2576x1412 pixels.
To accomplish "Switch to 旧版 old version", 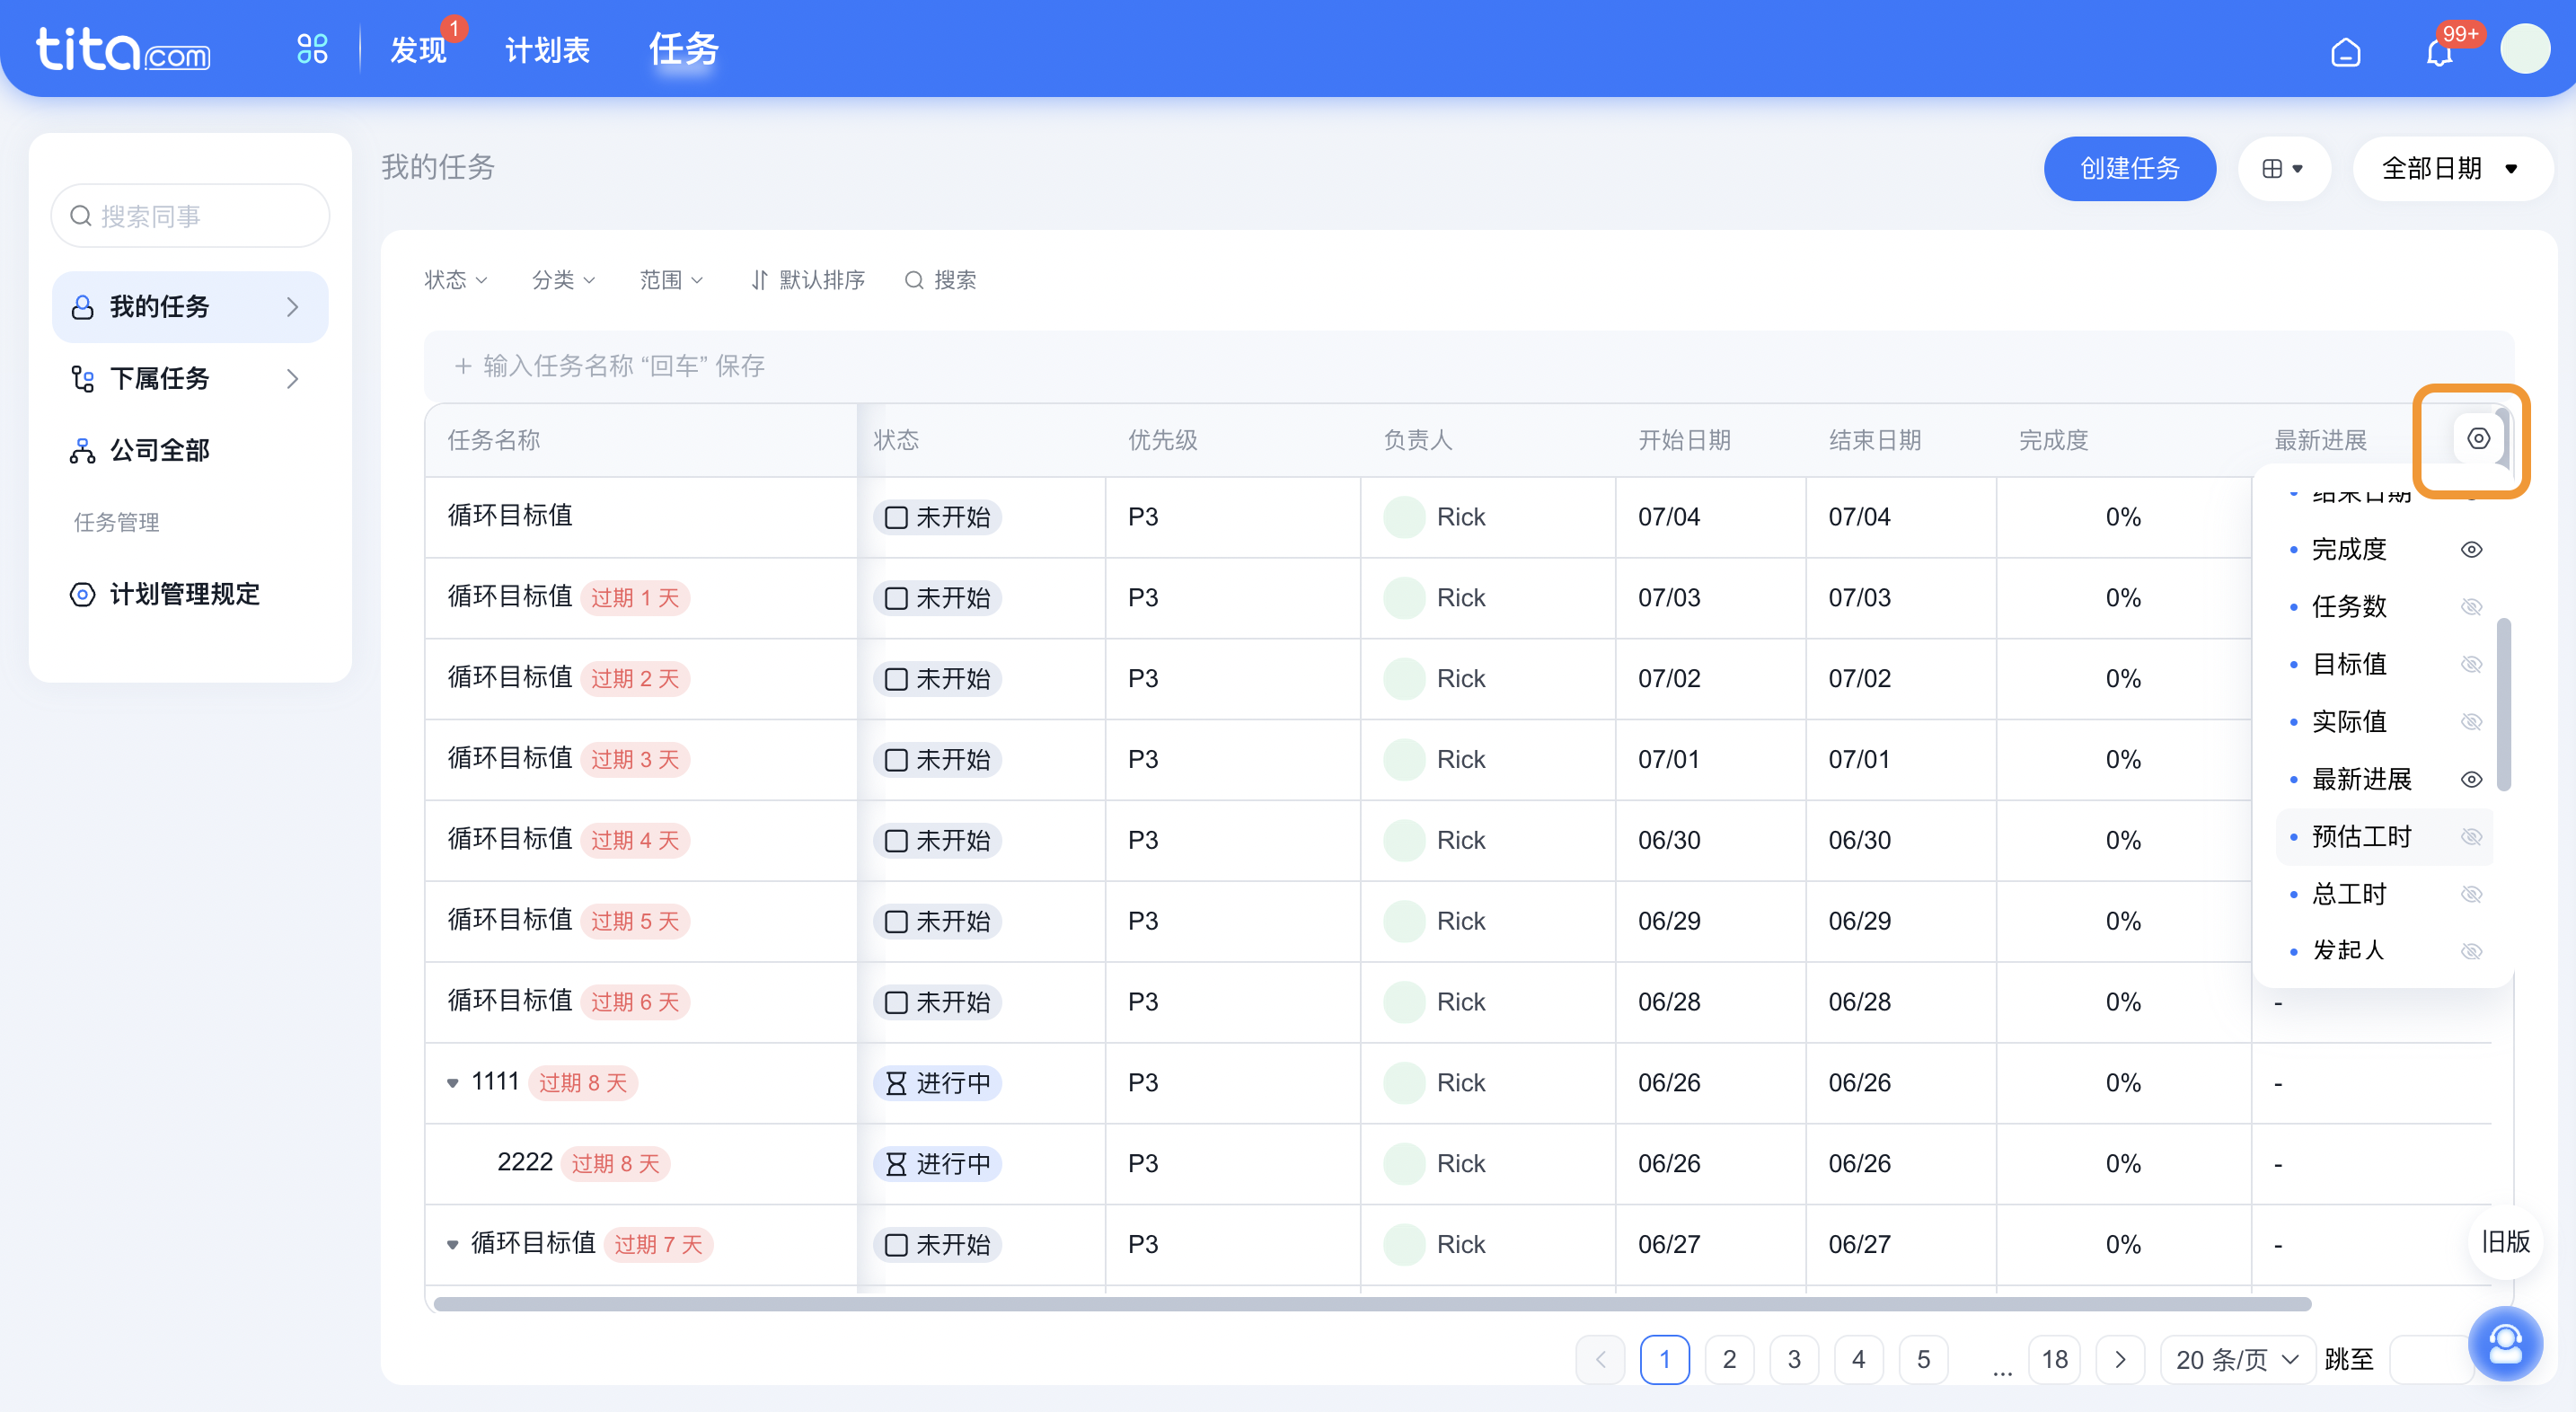I will [2505, 1241].
